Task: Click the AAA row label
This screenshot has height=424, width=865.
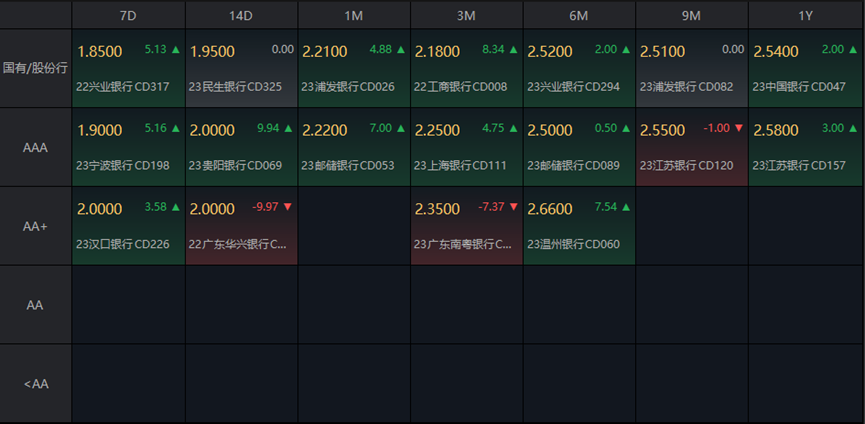Action: tap(35, 147)
